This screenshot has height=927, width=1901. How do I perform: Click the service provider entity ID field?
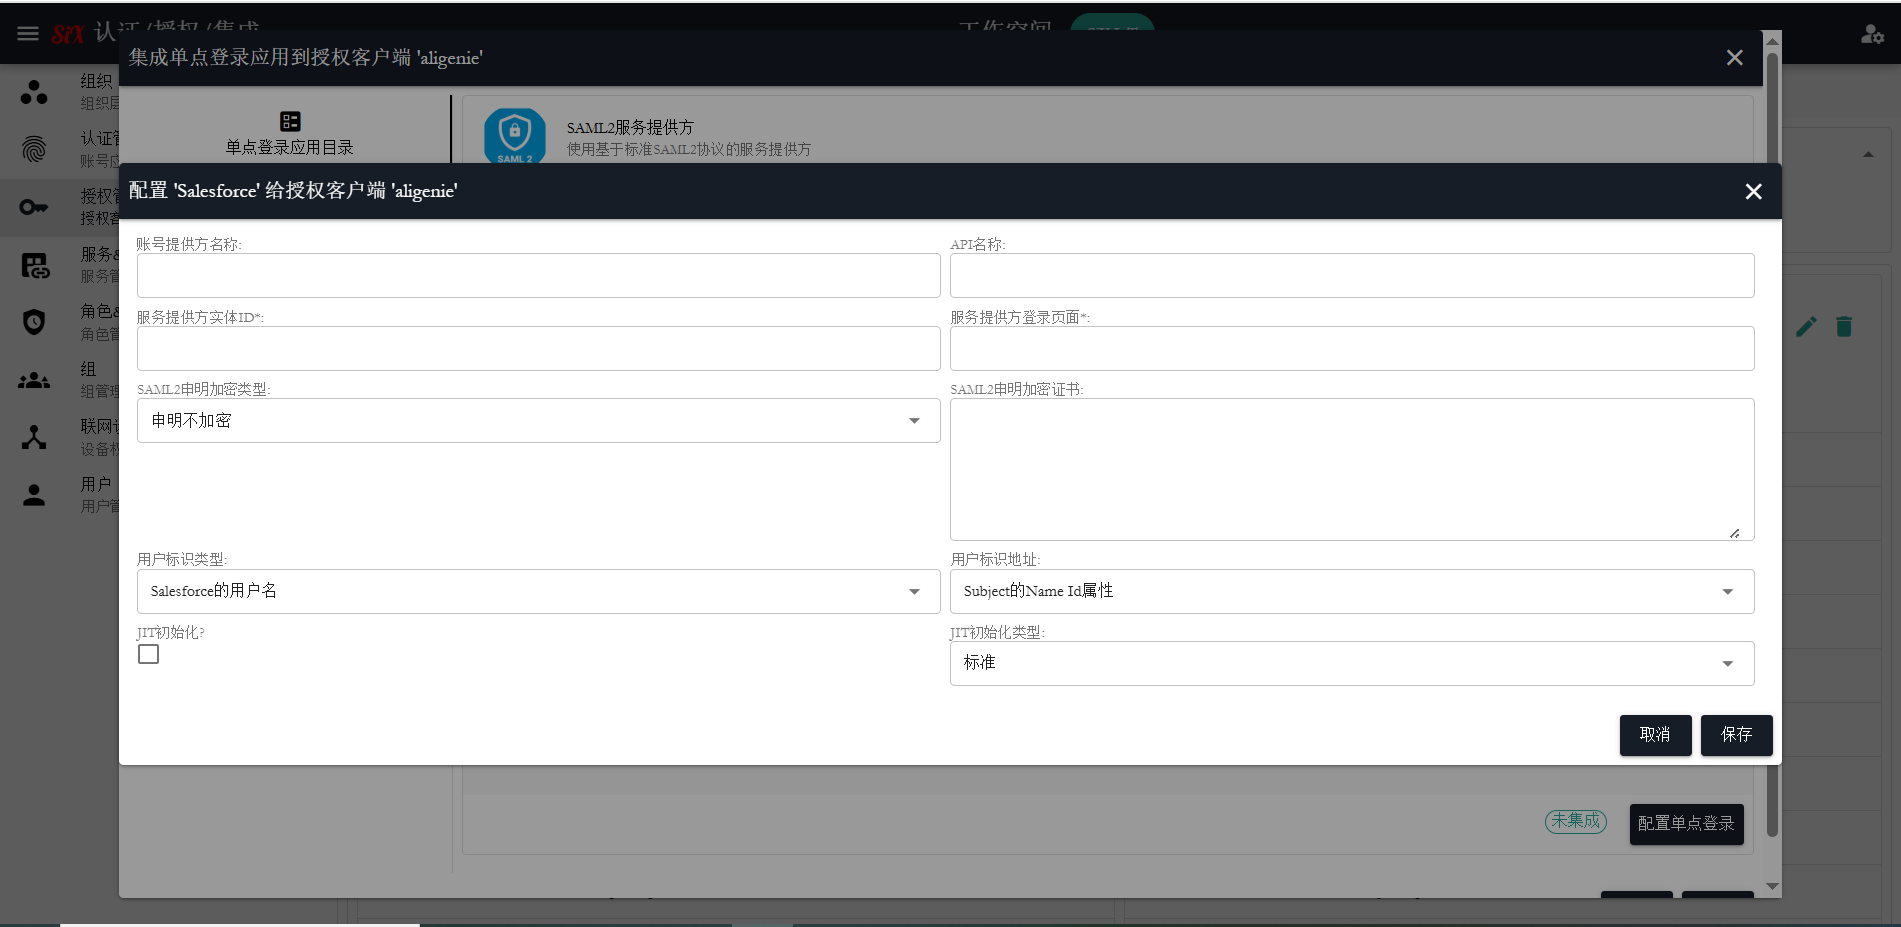(538, 349)
